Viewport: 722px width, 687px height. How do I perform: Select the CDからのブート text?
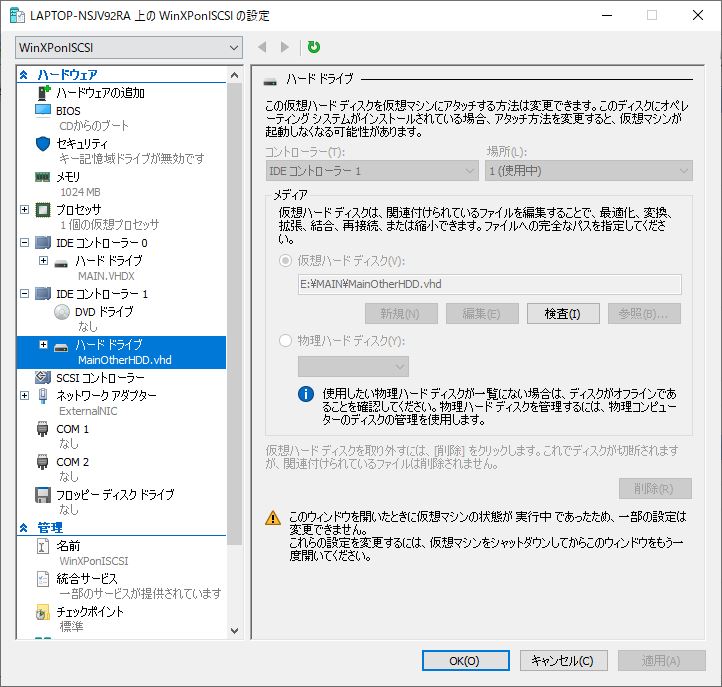pos(94,126)
